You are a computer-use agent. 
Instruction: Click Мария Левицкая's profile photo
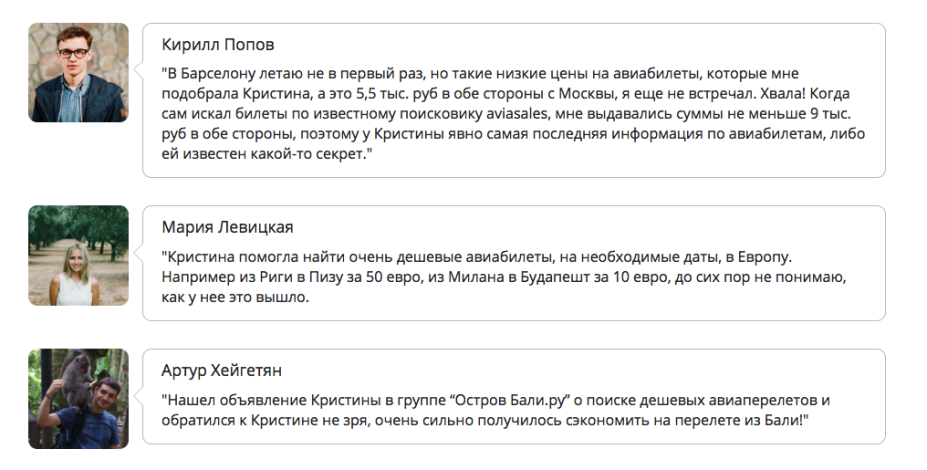[x=78, y=255]
